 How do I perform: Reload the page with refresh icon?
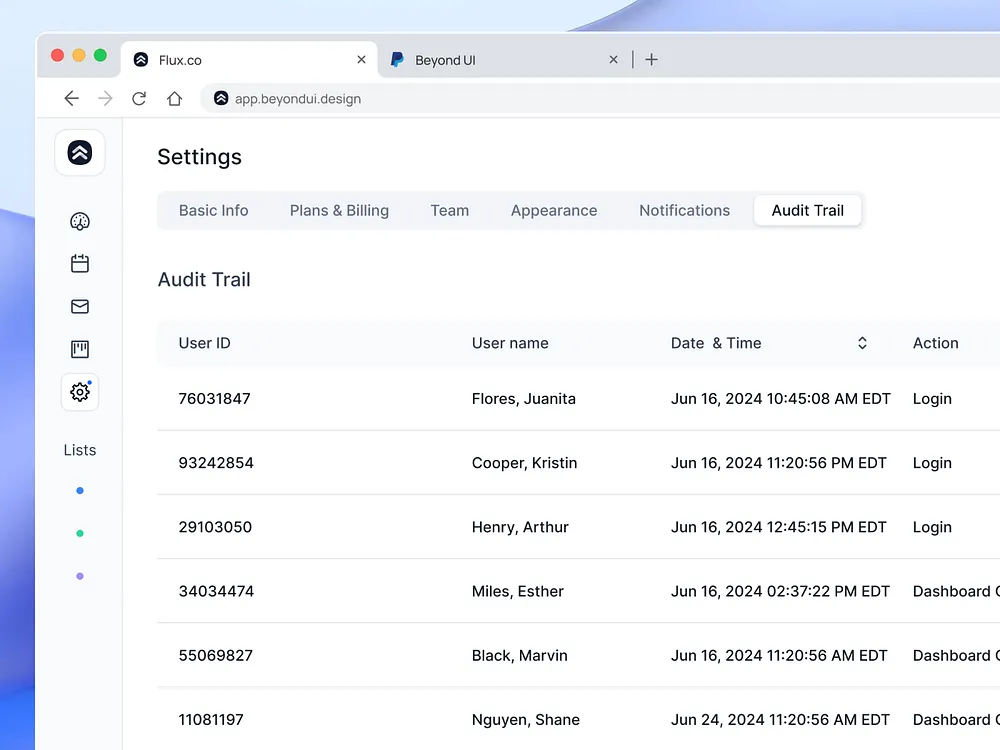[139, 98]
